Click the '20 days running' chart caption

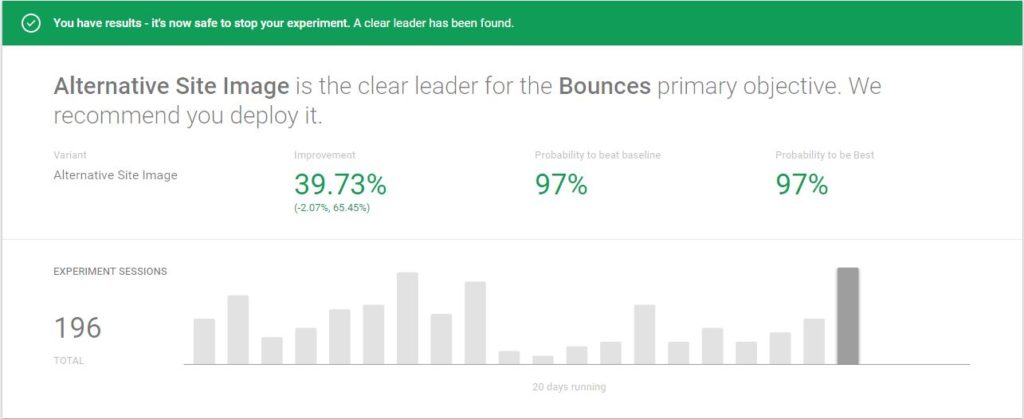pyautogui.click(x=568, y=386)
